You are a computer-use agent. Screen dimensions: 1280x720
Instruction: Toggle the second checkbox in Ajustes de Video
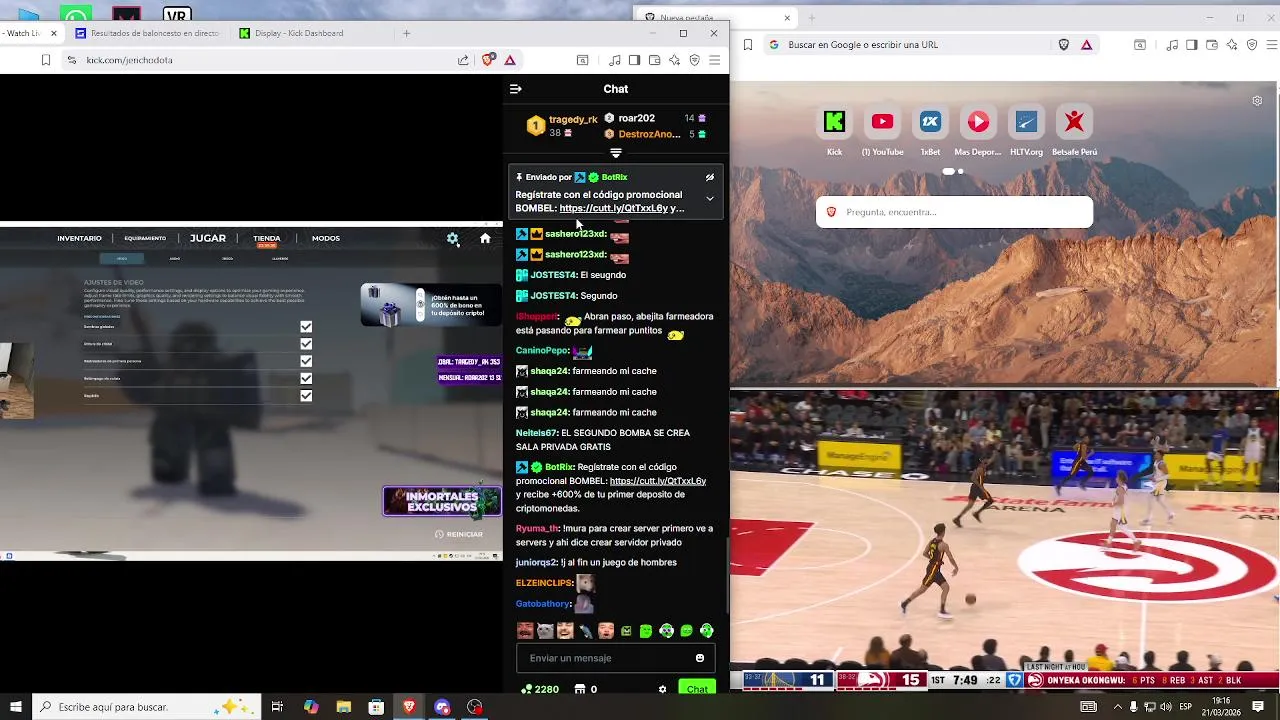point(306,344)
